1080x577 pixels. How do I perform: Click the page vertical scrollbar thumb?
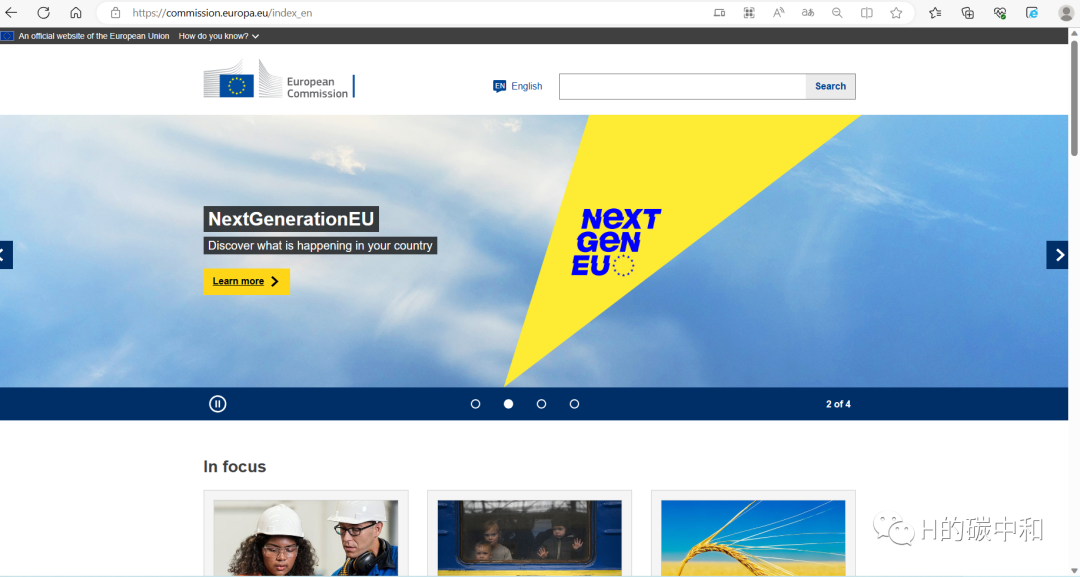(x=1074, y=98)
